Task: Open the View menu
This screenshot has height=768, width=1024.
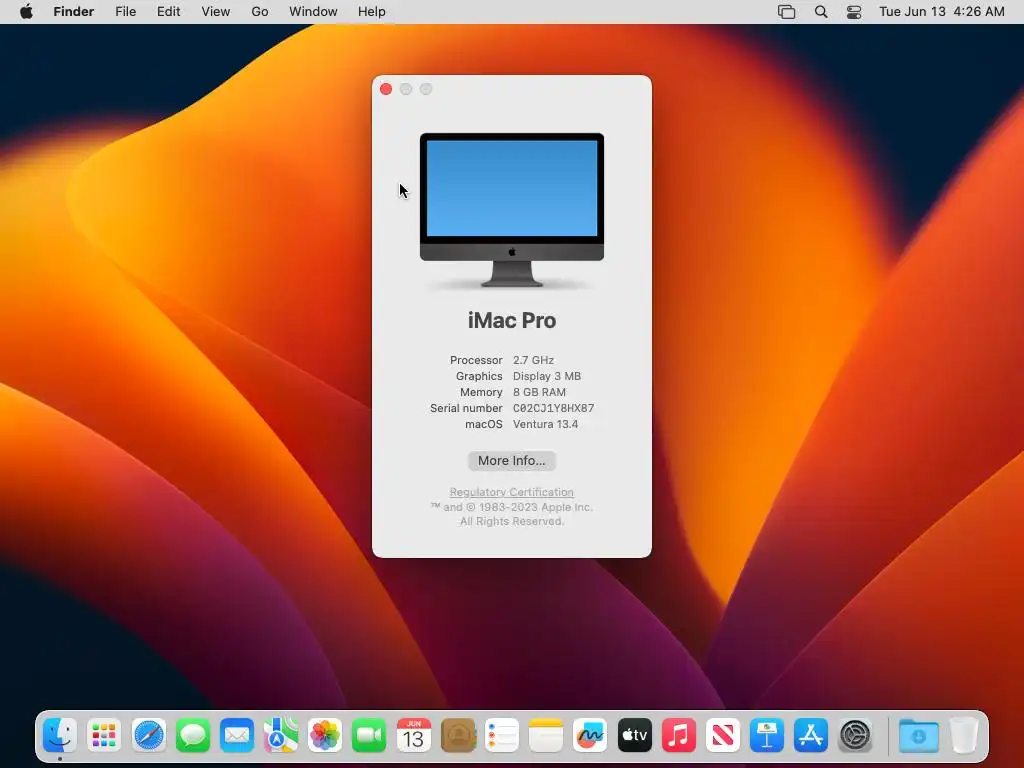Action: [x=216, y=12]
